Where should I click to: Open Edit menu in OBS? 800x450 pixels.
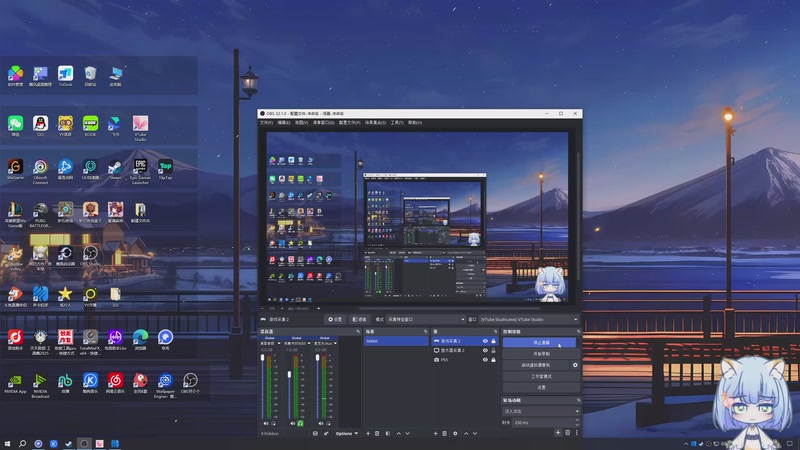tap(284, 123)
